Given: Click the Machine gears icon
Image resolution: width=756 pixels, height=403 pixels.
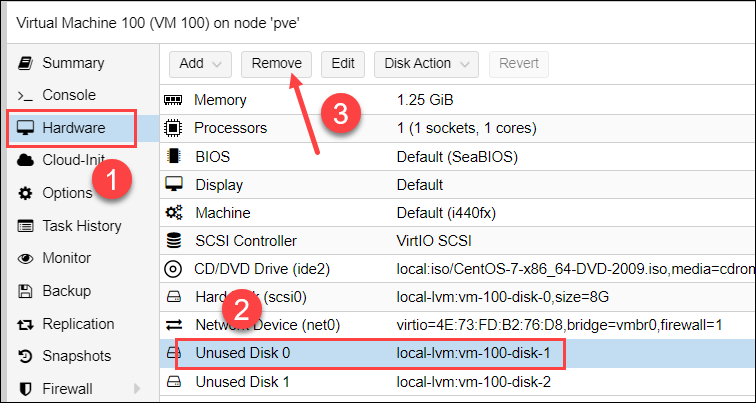Looking at the screenshot, I should (173, 213).
